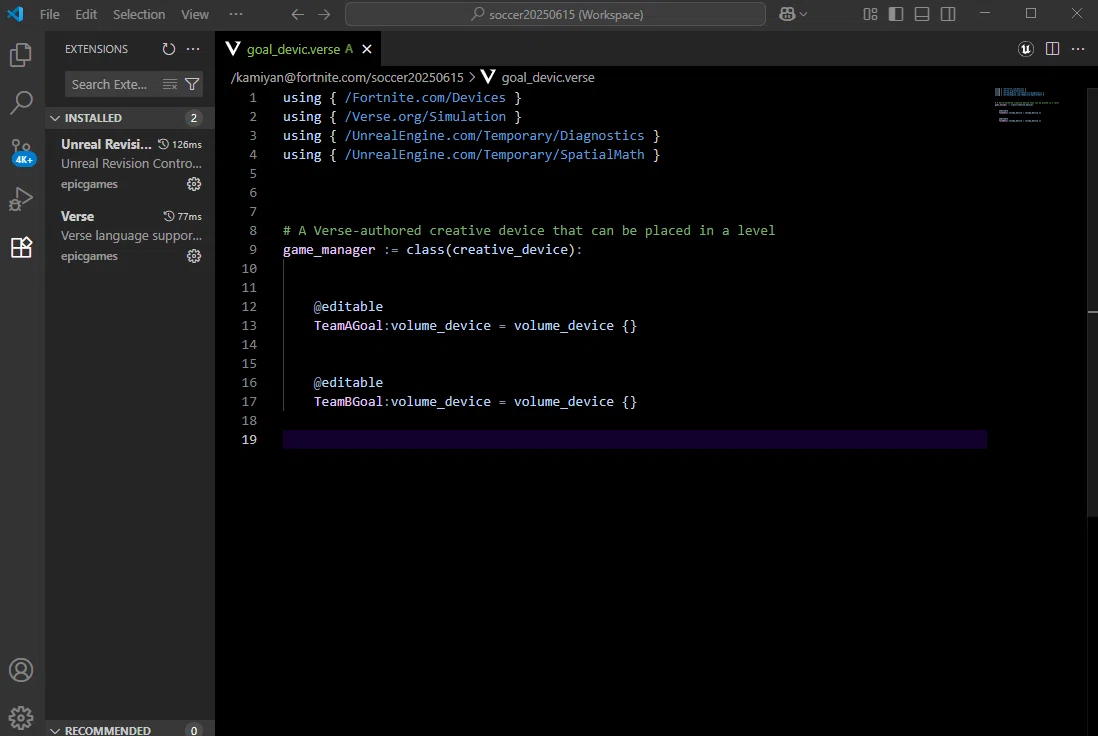The width and height of the screenshot is (1098, 736).
Task: Open the Explorer view in activity bar
Action: 21,55
